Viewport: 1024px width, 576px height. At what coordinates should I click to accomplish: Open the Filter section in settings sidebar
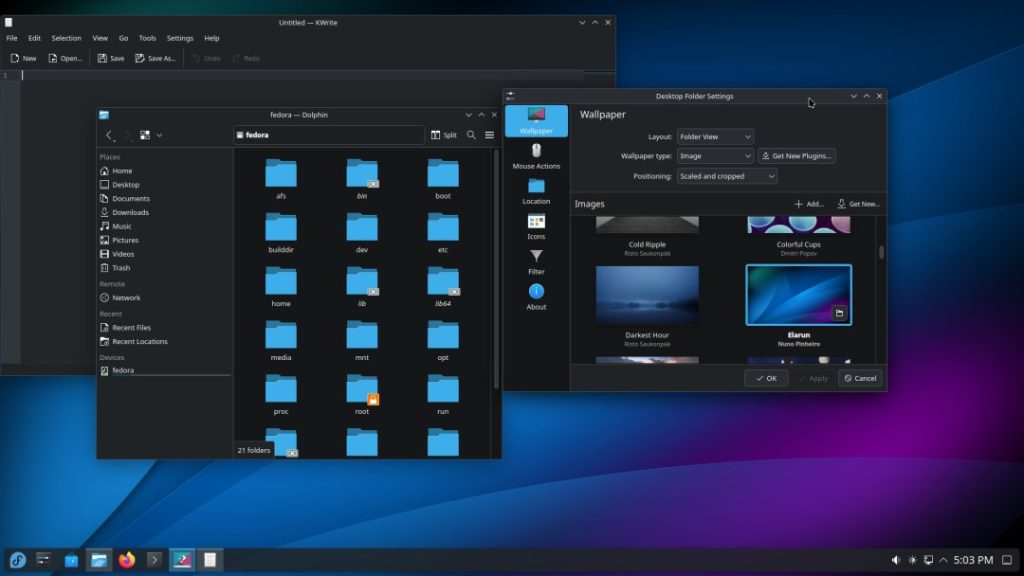(536, 262)
